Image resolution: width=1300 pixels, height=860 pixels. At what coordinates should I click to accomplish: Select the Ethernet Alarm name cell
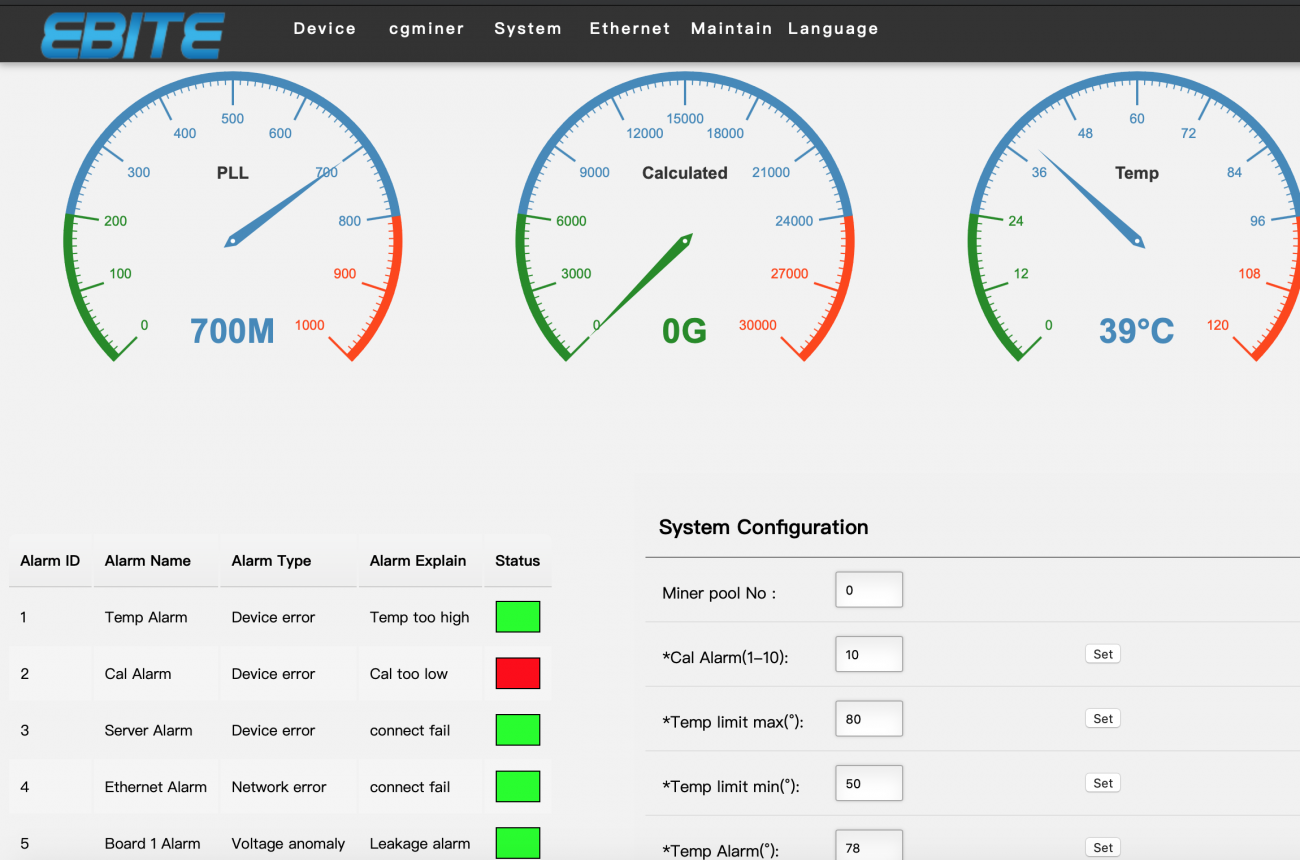(156, 787)
